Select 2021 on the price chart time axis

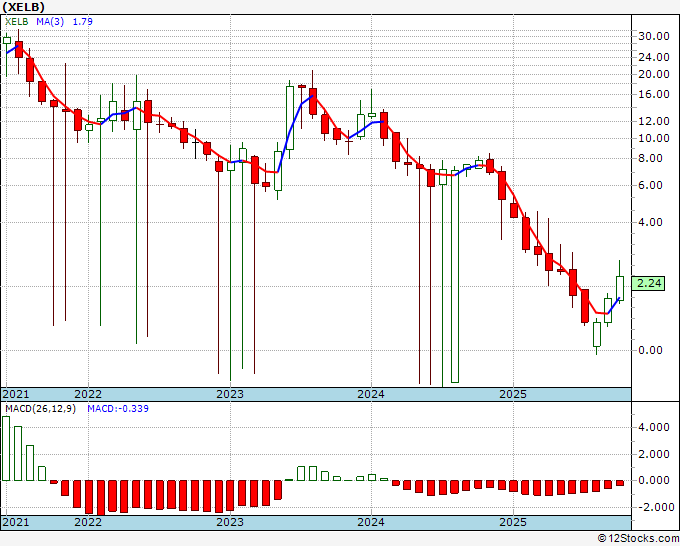pyautogui.click(x=16, y=394)
